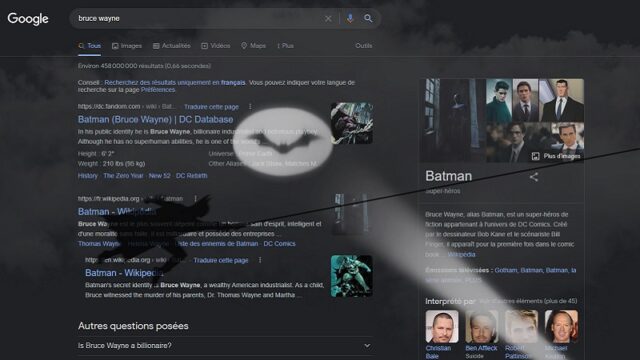Viewport: 640px width, 360px height.
Task: Click the bat-signal spotlight easter egg
Action: 282,142
